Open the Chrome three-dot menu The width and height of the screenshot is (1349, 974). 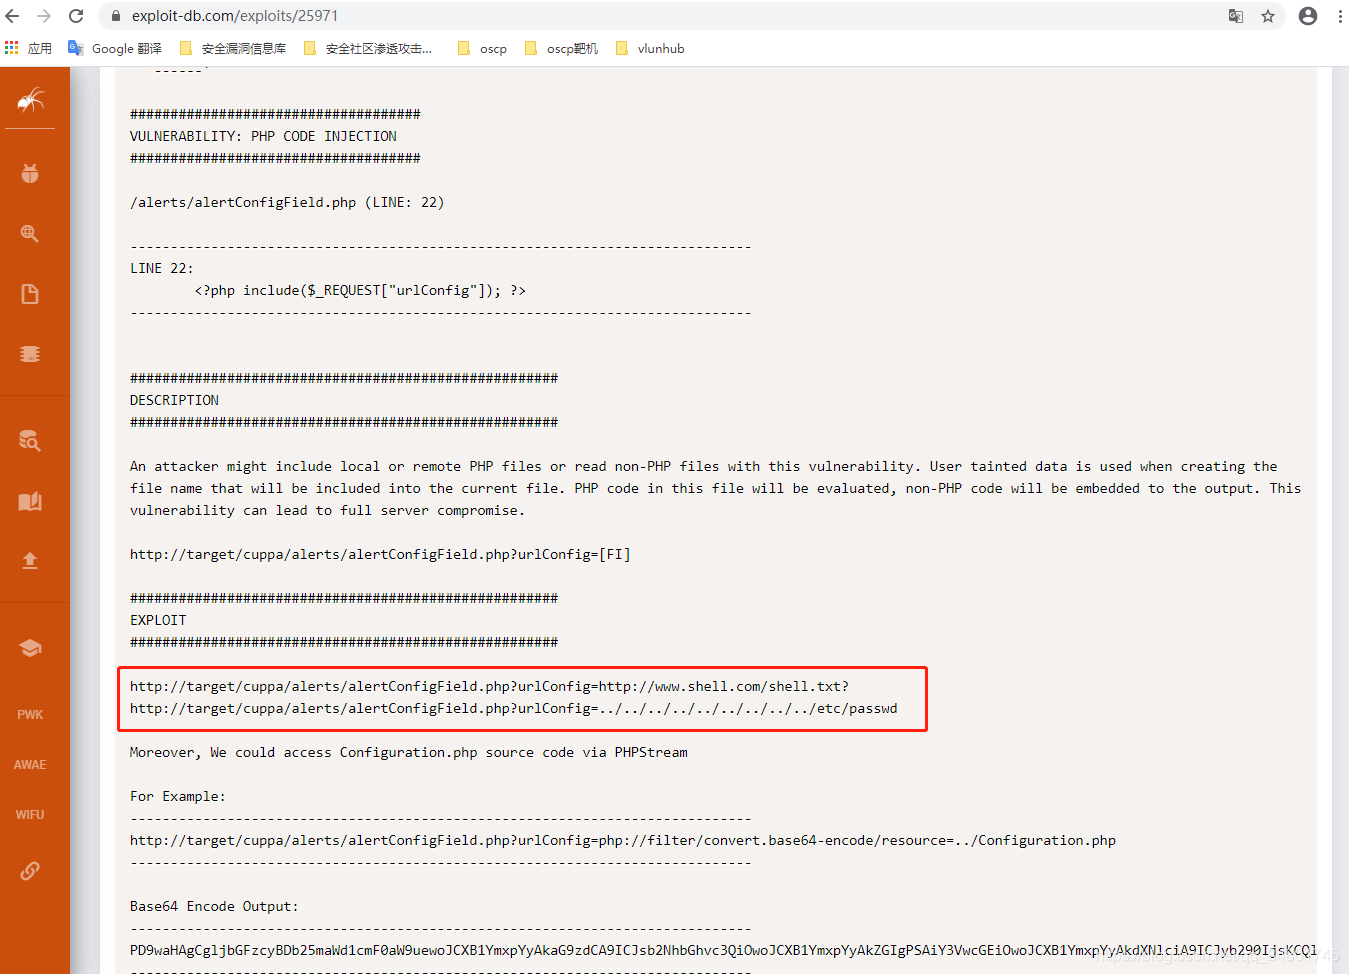pos(1340,16)
